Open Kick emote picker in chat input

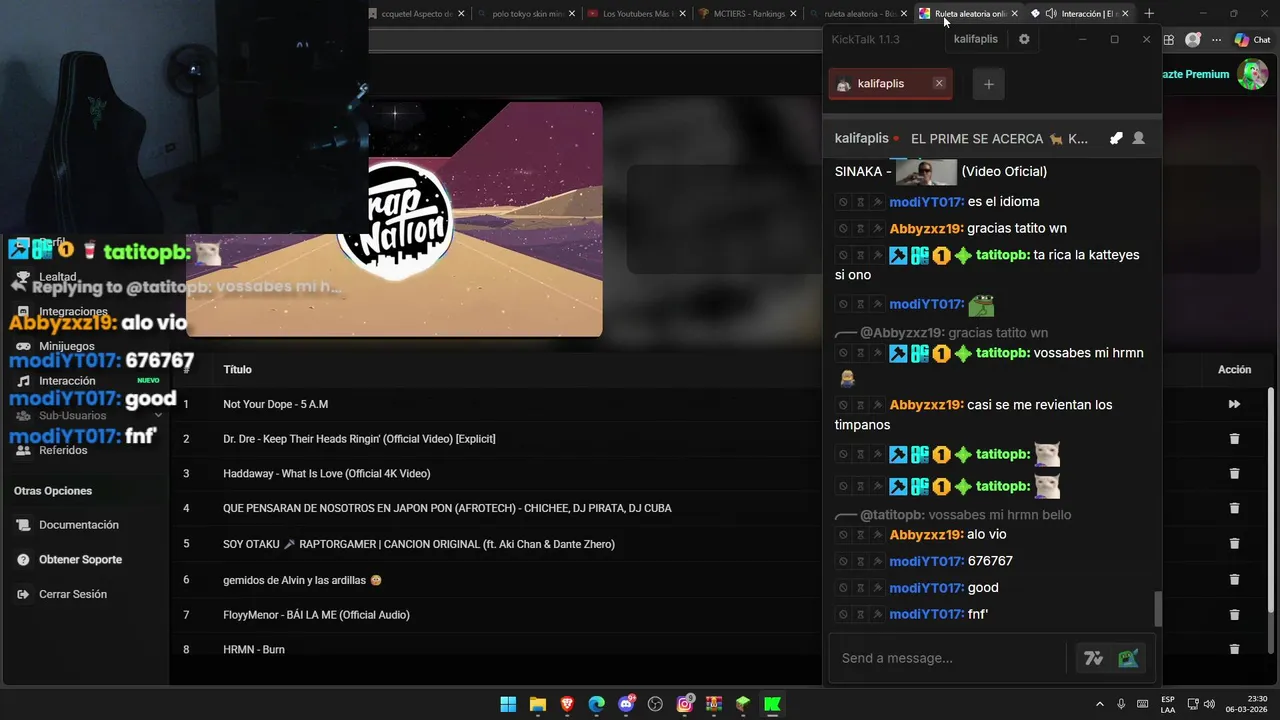[x=1128, y=658]
